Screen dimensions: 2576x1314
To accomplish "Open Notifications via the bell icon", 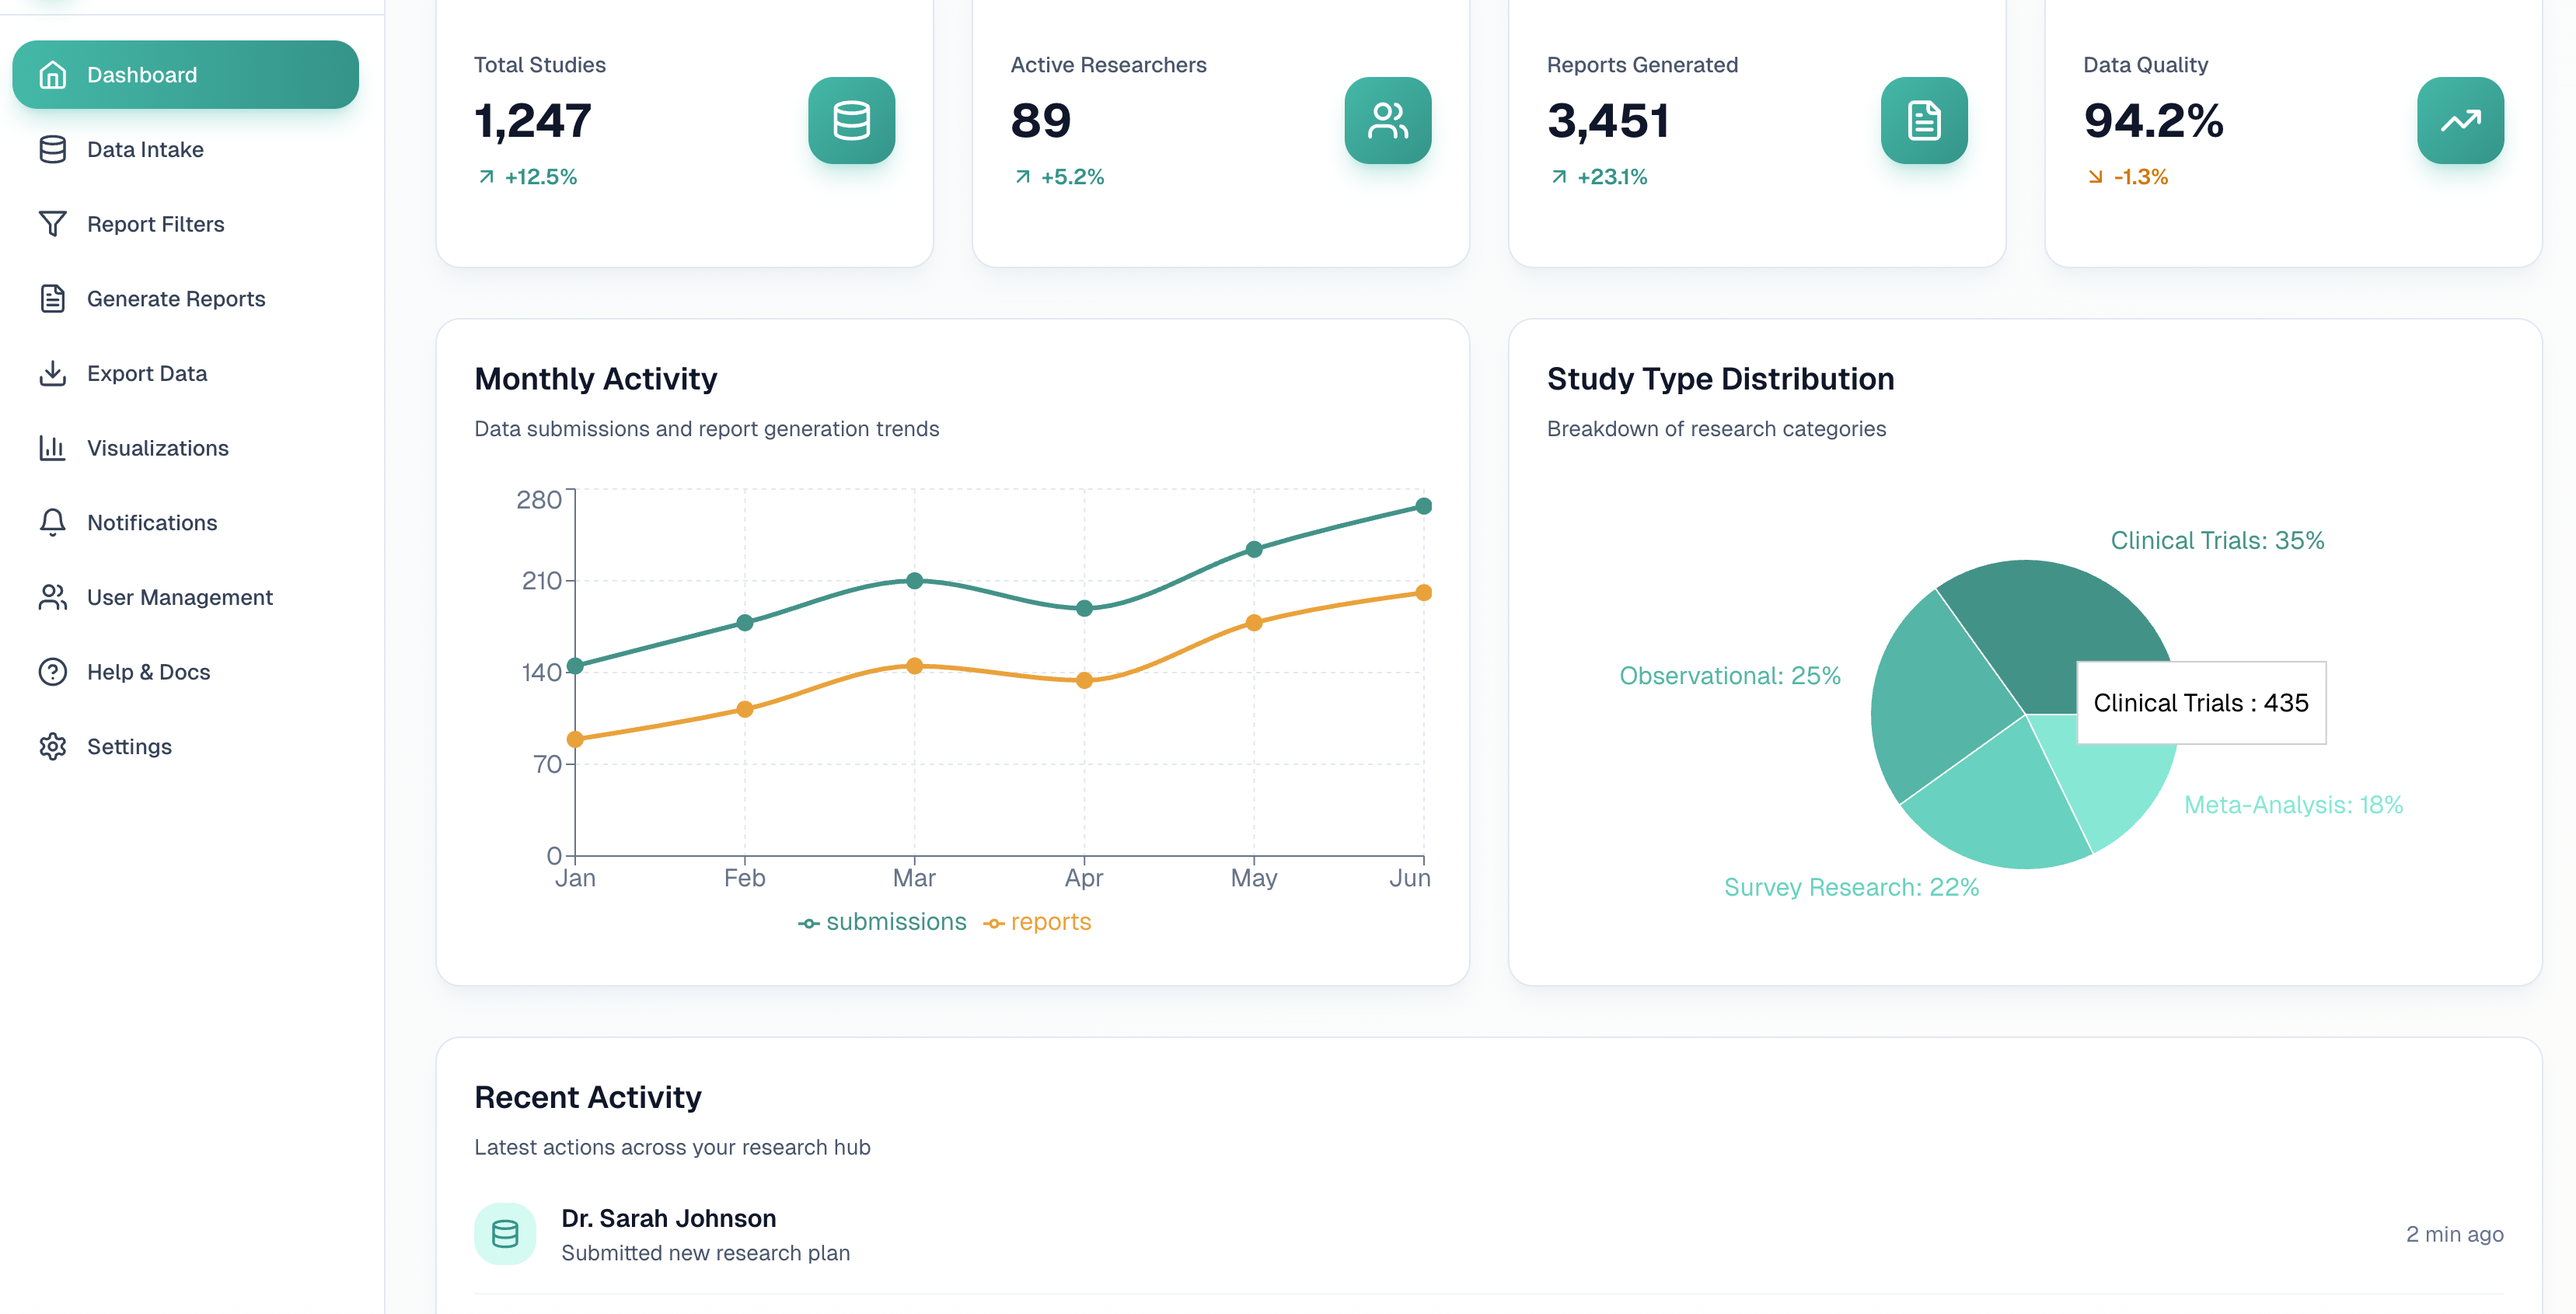I will click(x=53, y=522).
